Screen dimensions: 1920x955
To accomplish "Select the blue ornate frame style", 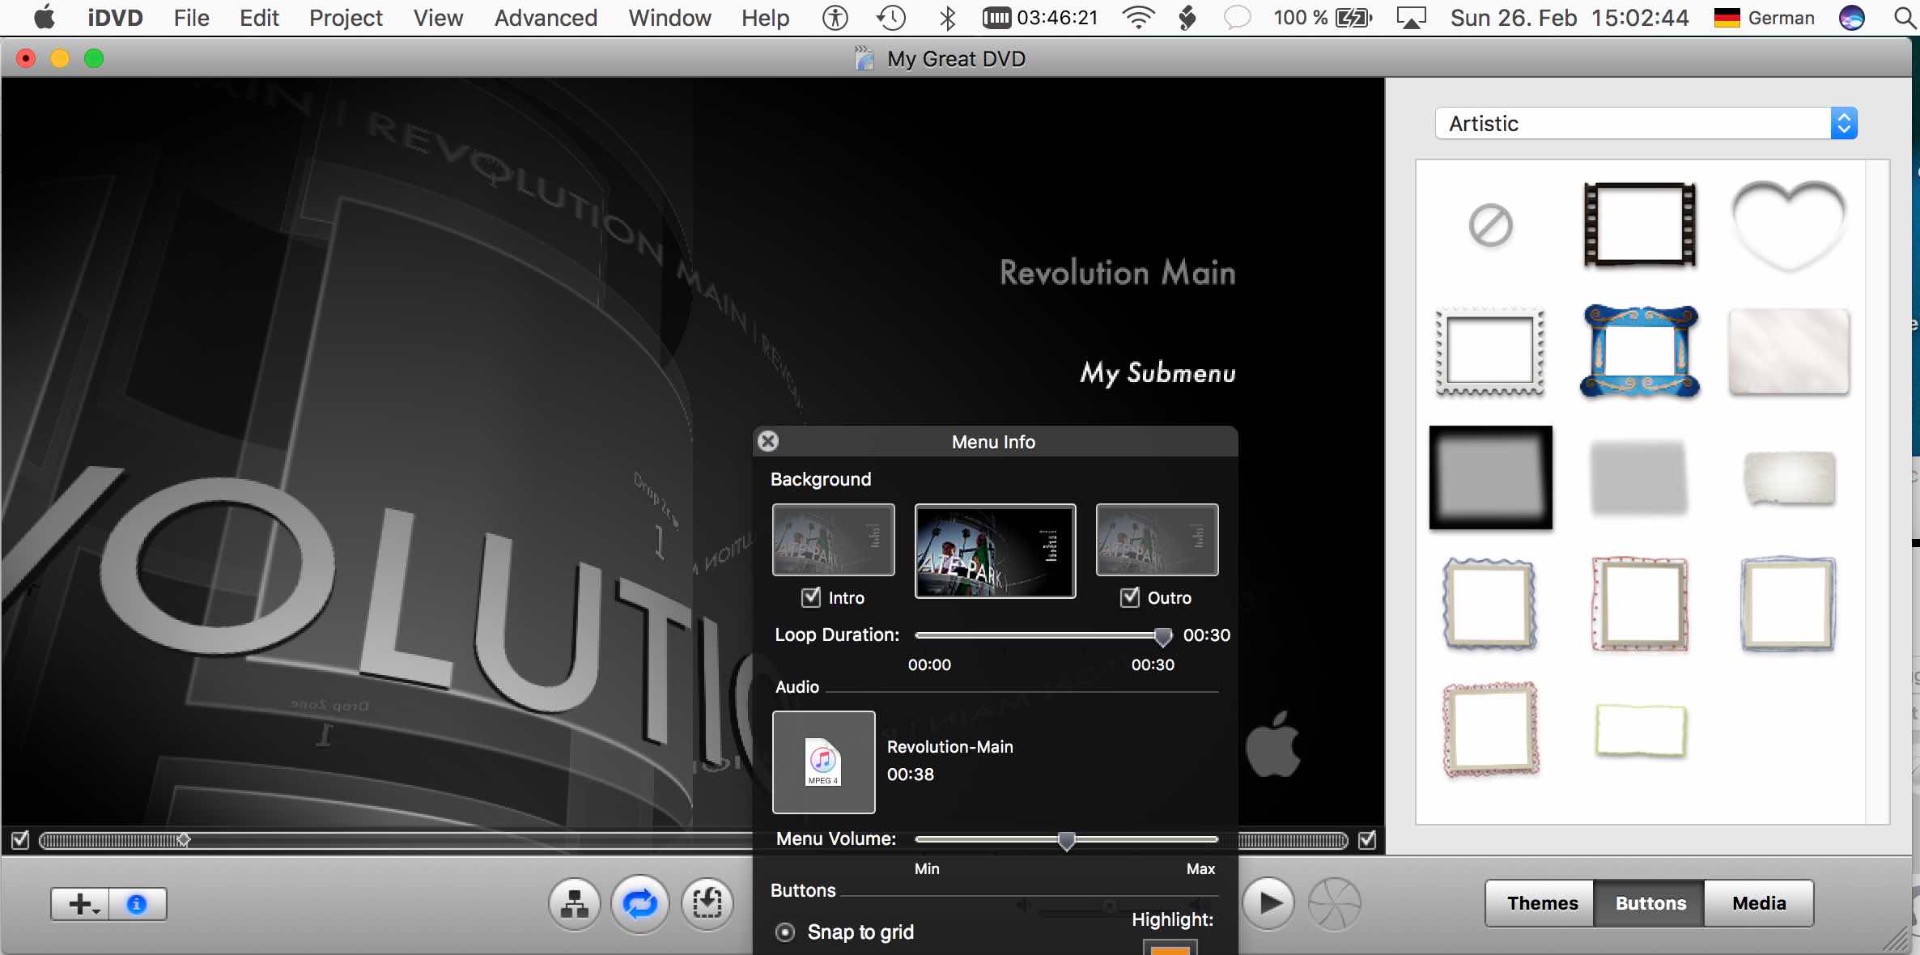I will (1639, 352).
